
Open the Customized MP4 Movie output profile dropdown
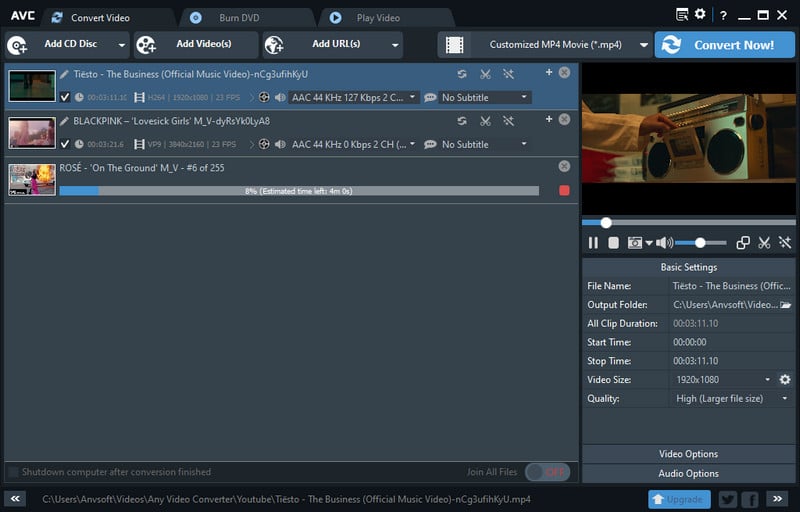[545, 45]
